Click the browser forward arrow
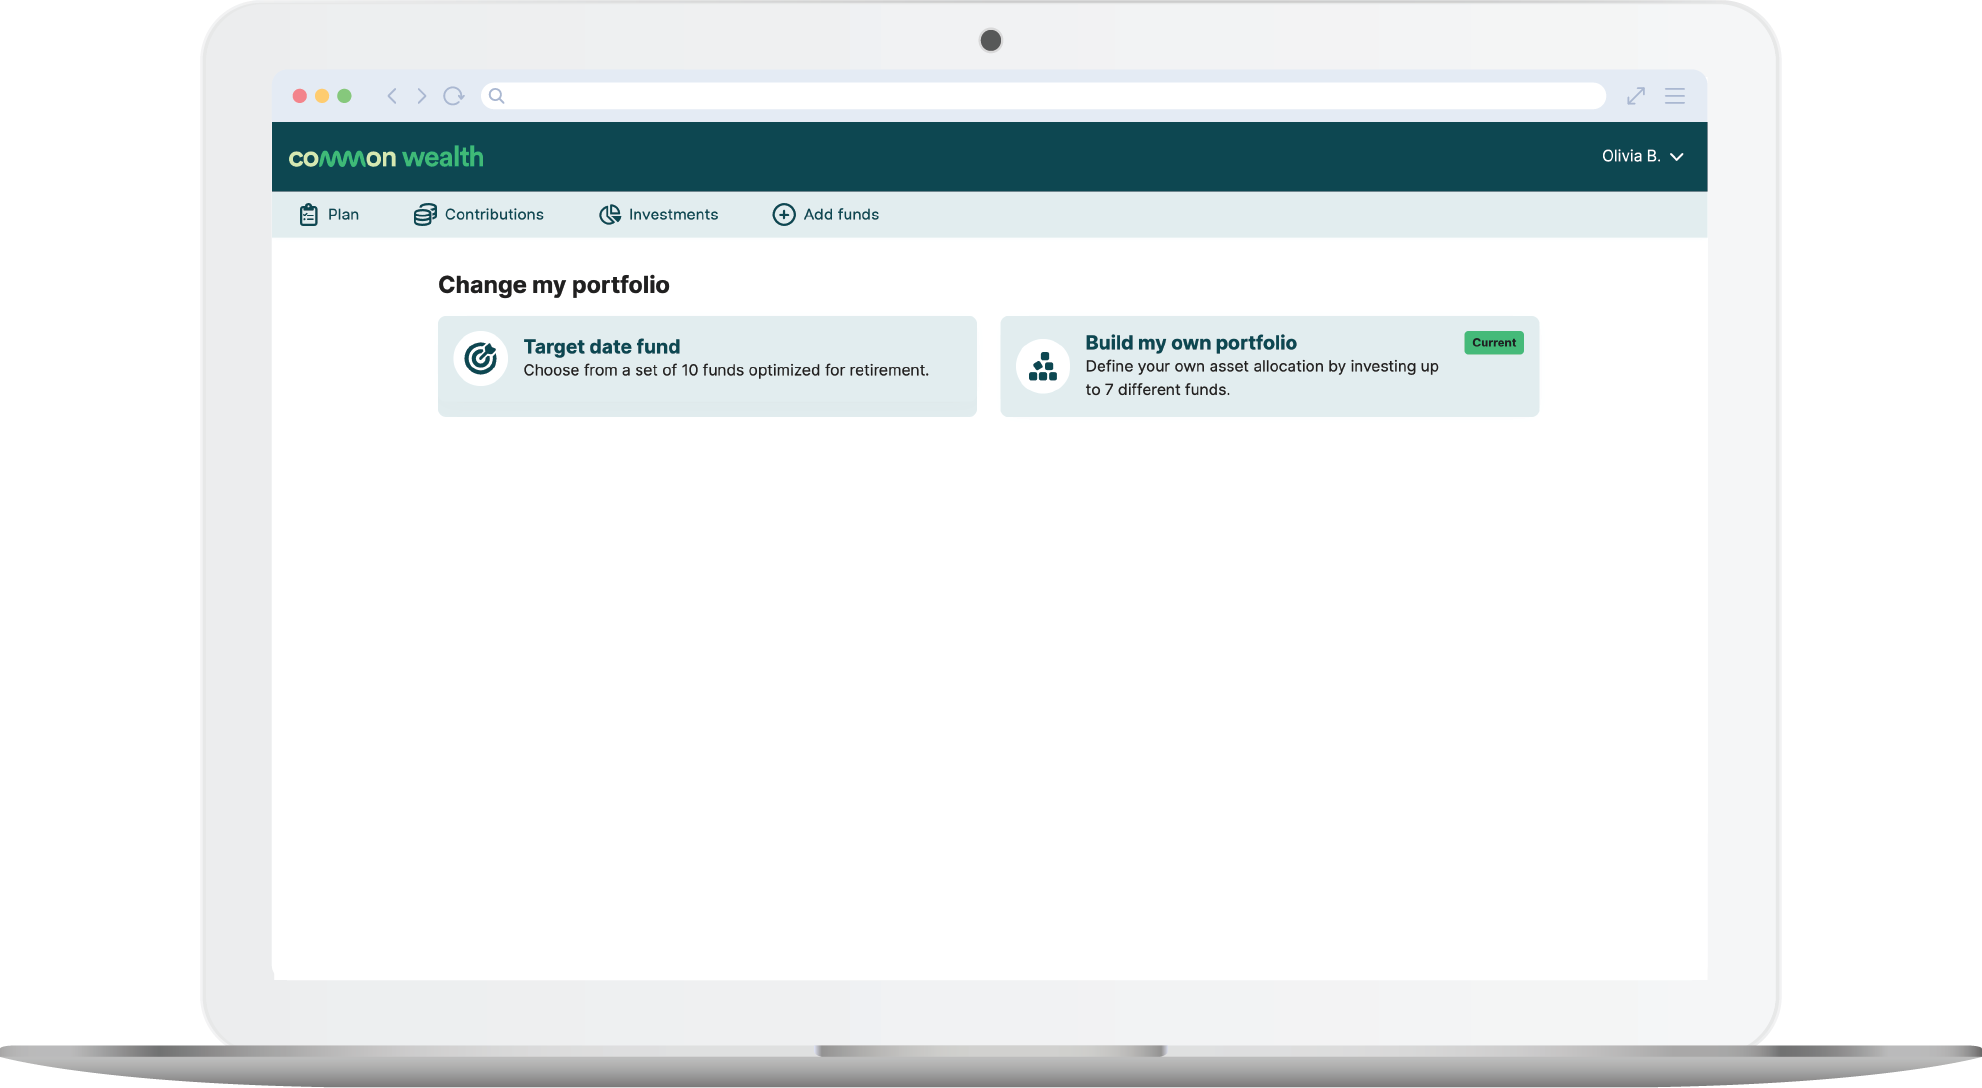This screenshot has width=1982, height=1088. (422, 96)
